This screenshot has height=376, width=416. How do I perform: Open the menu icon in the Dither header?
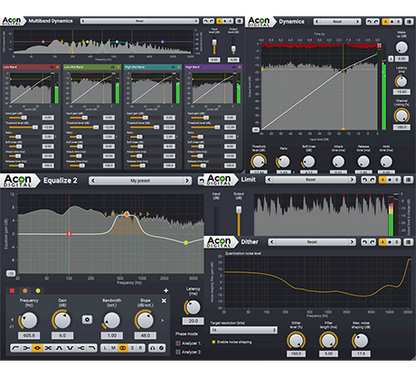(x=408, y=242)
